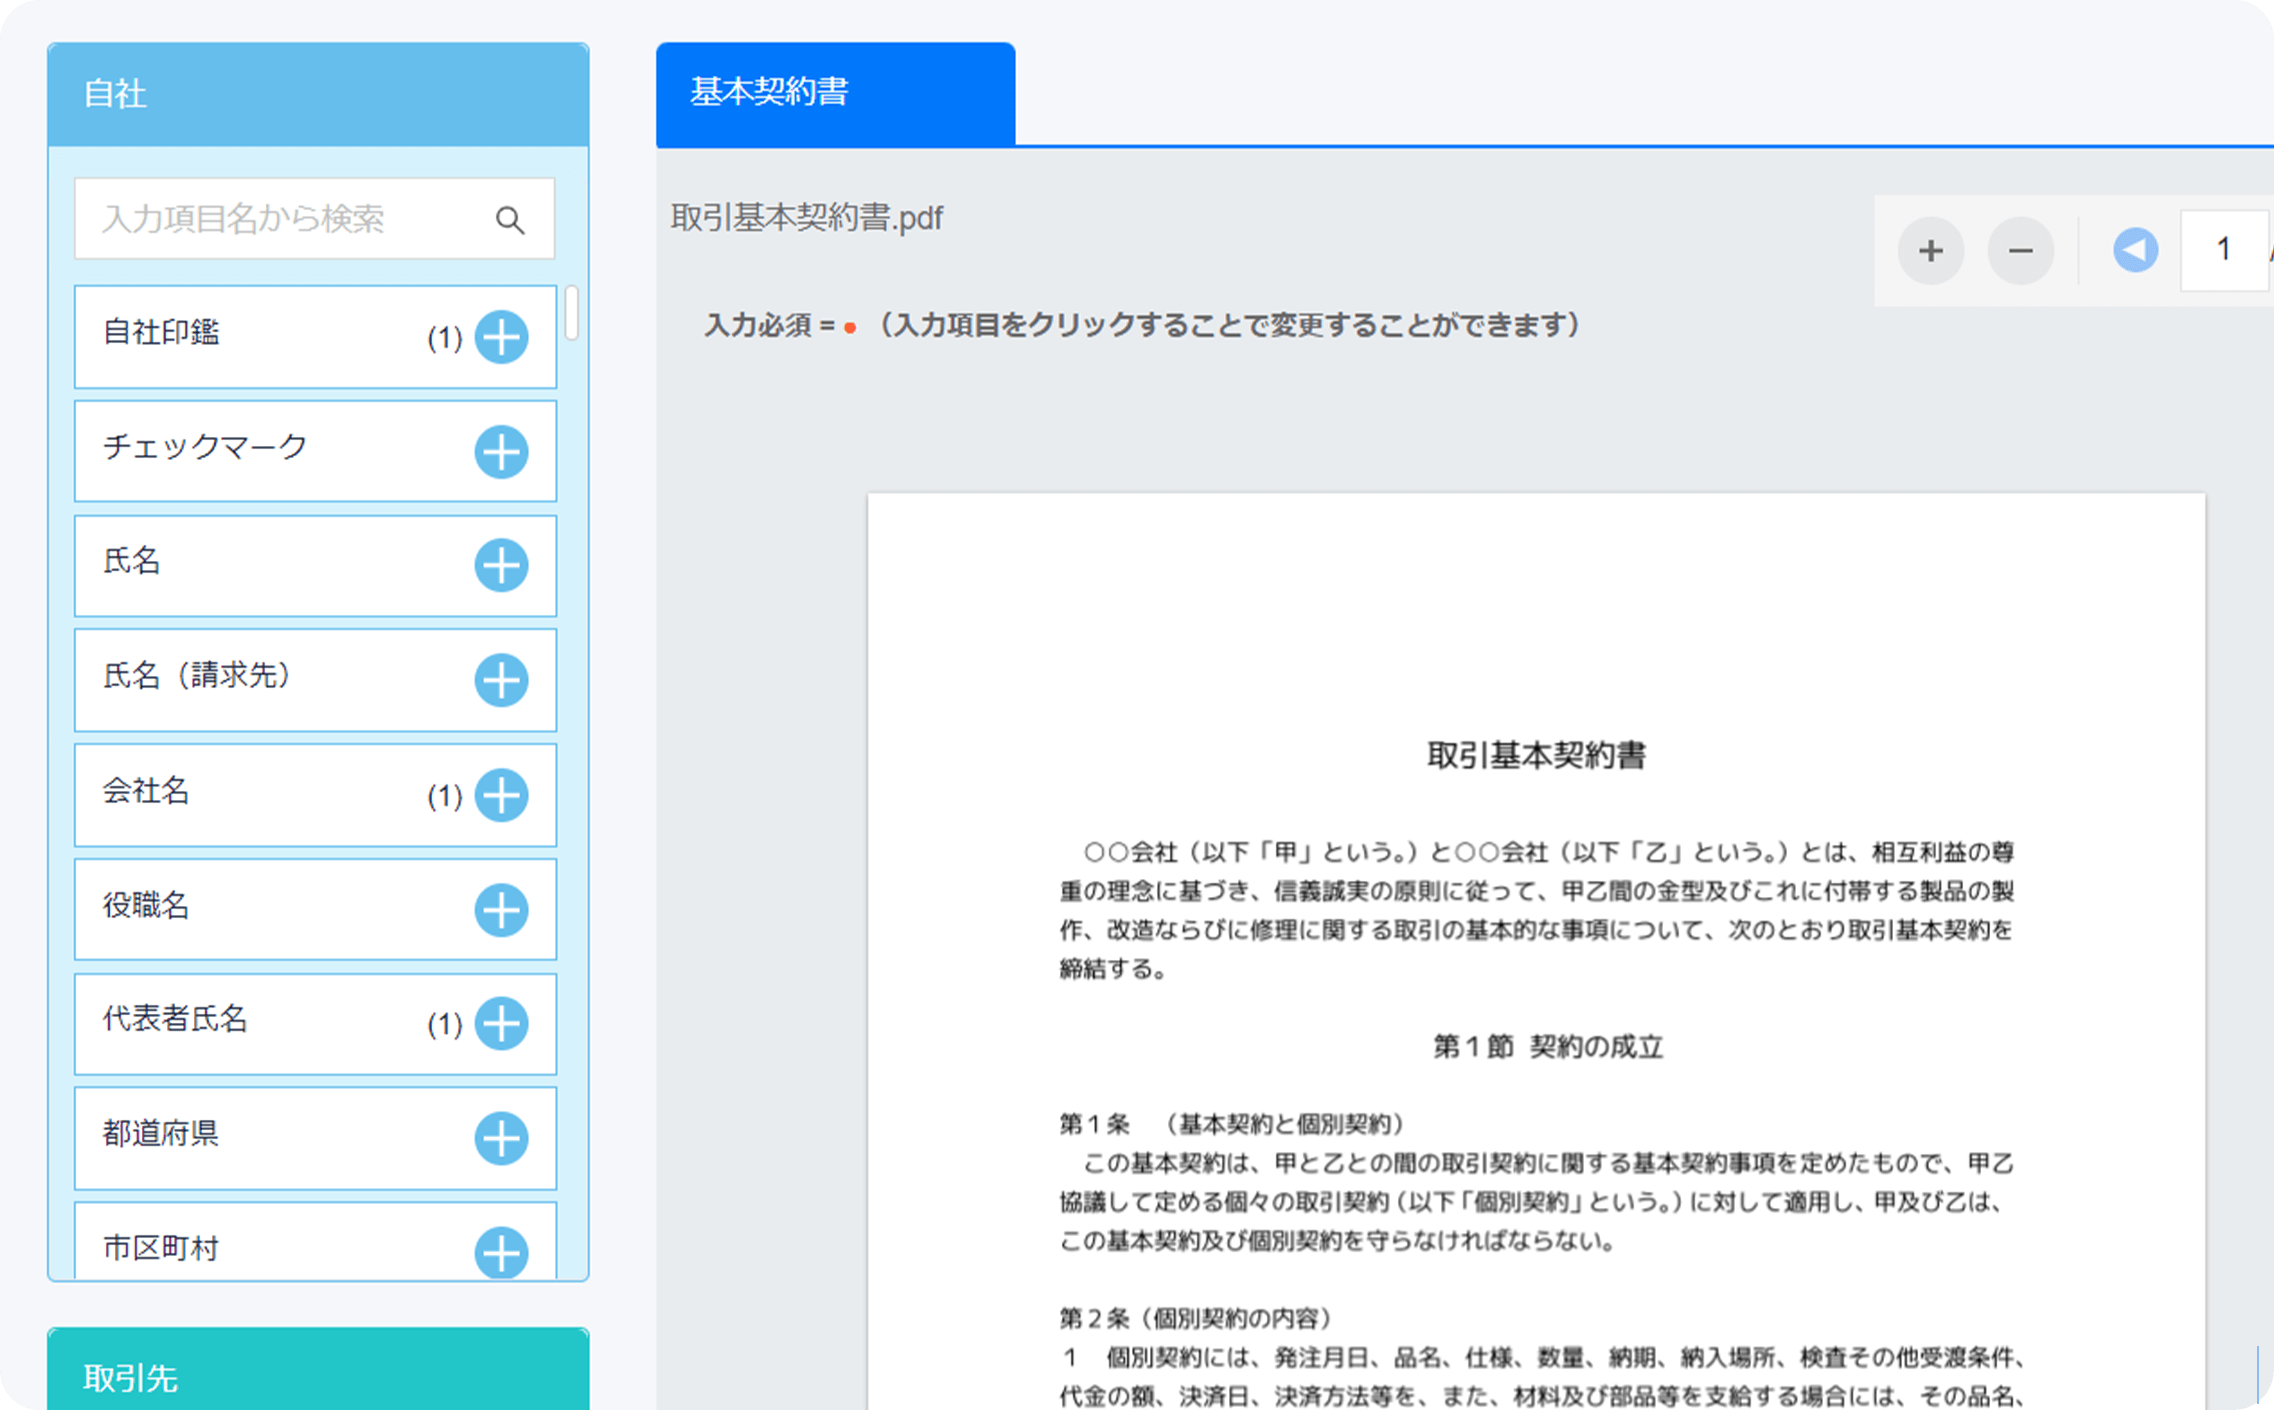Screen dimensions: 2274x1410
Task: Click plus icon beside 会社名
Action: tap(501, 796)
